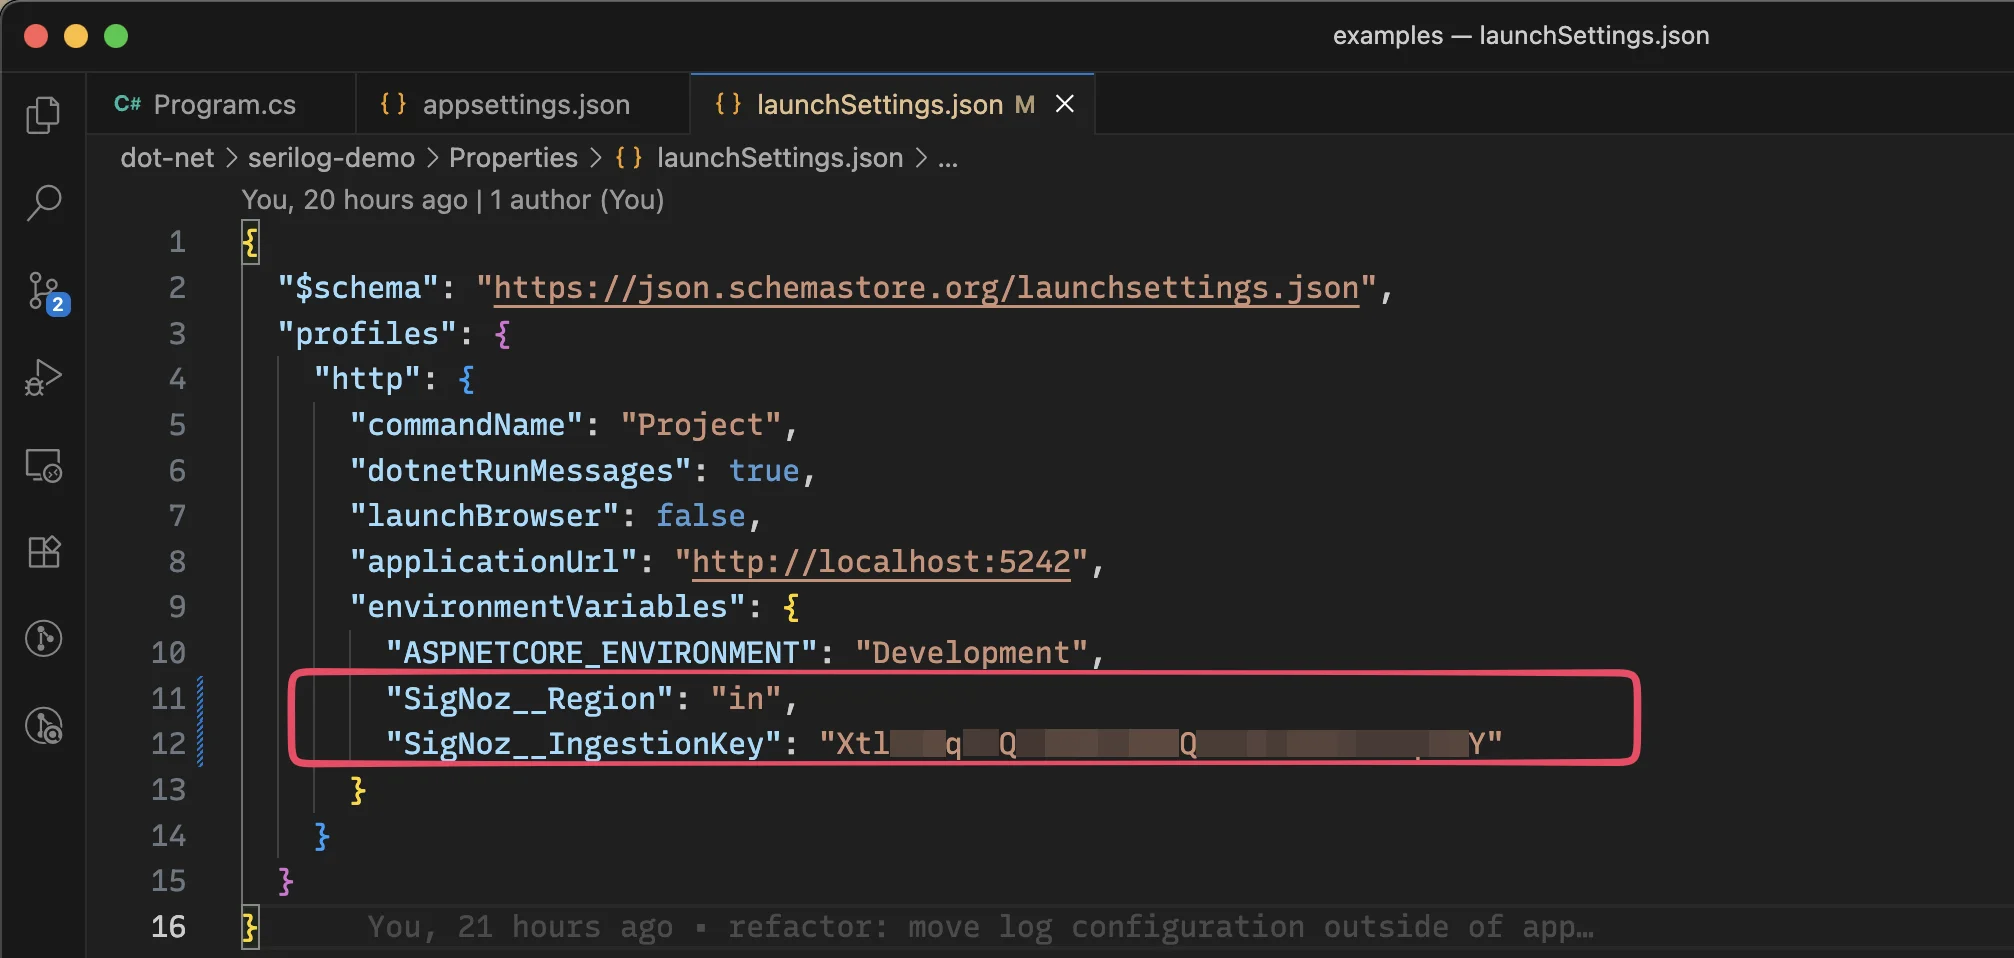Click the modified gutter marker on line 11
Screen dimensions: 2014x958
pos(201,698)
